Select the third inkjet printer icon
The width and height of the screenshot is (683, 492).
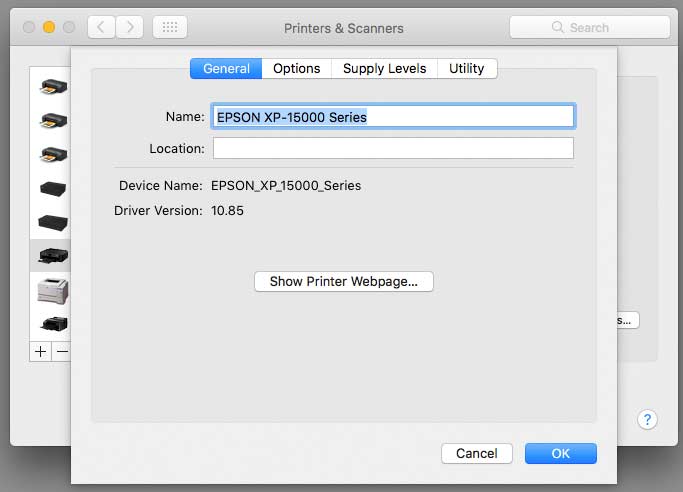[x=53, y=155]
